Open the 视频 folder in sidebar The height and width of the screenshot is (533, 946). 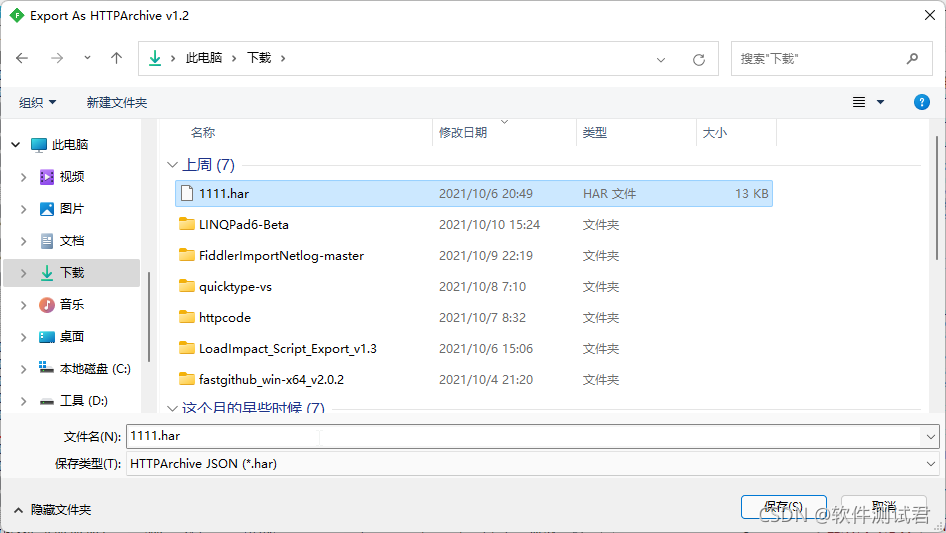pos(71,177)
